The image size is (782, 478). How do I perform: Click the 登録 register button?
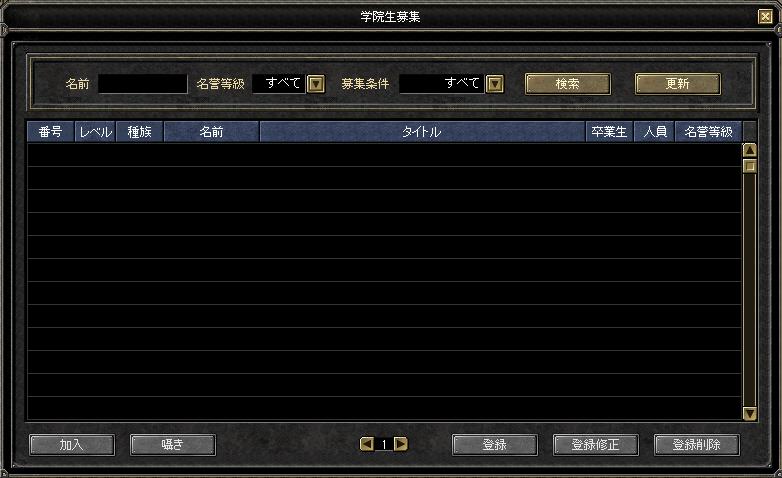(495, 445)
